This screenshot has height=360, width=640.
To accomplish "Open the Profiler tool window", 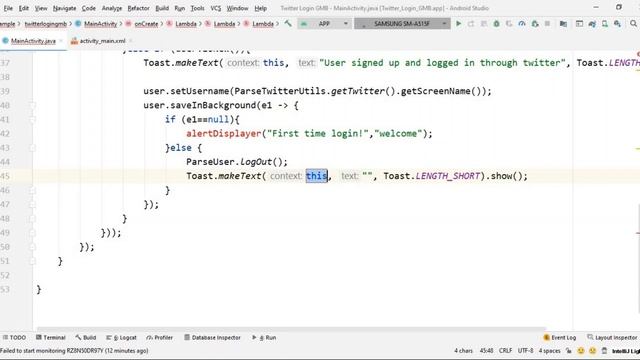I will click(x=160, y=338).
